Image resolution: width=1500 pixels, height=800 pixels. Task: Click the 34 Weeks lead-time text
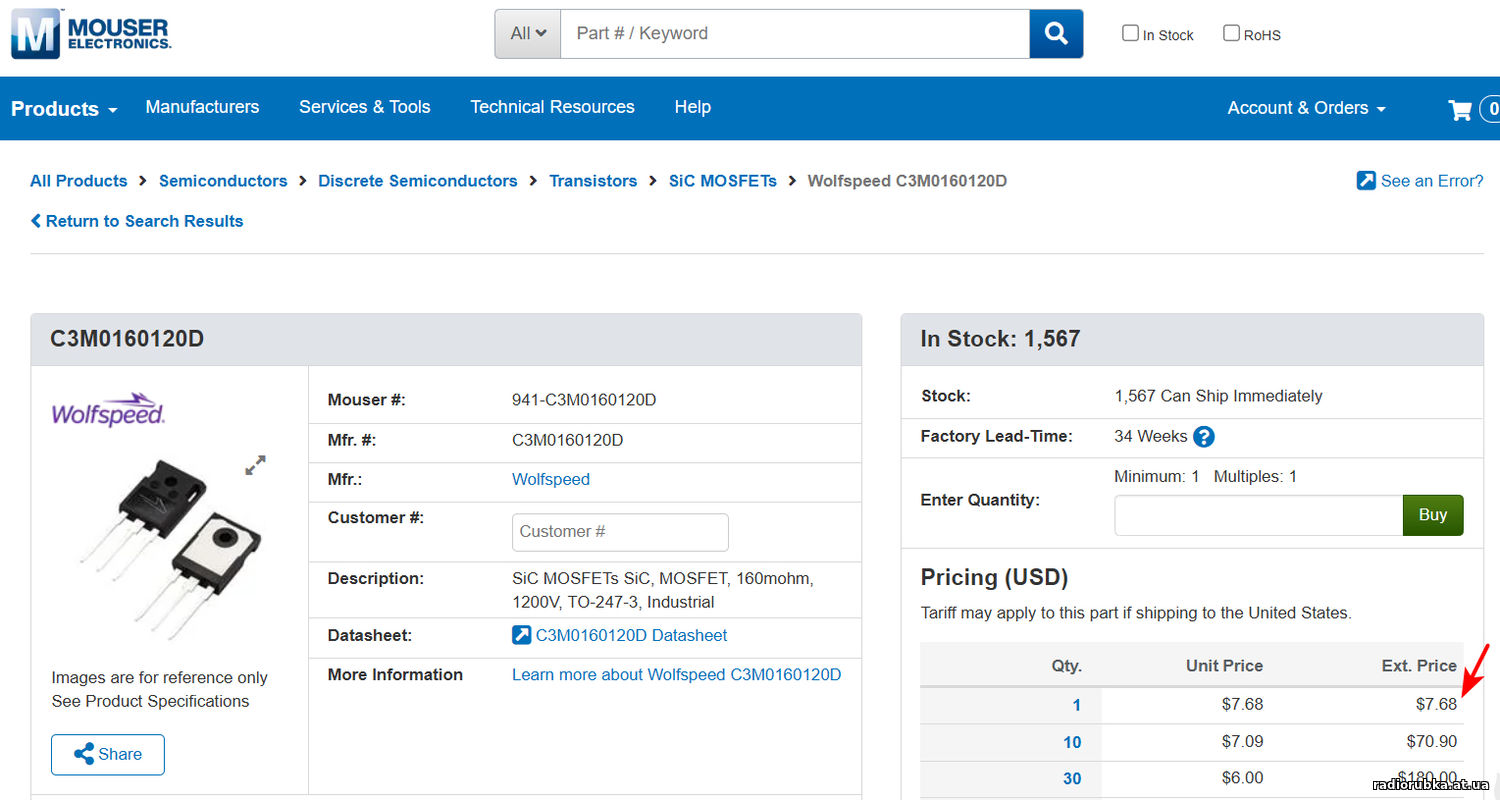(x=1150, y=437)
